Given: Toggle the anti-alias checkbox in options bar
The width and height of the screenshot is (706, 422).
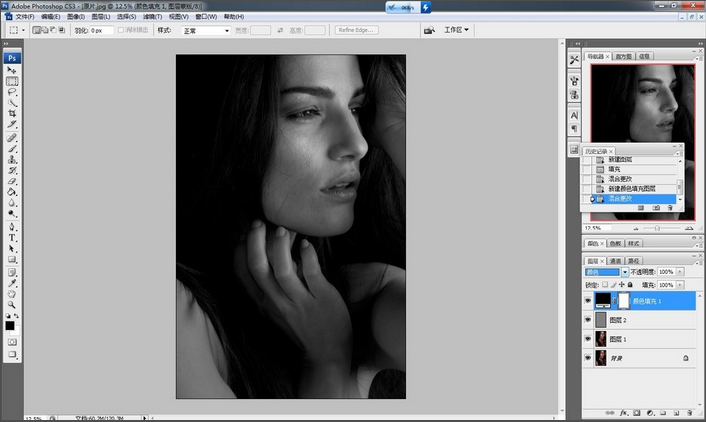Looking at the screenshot, I should [121, 30].
